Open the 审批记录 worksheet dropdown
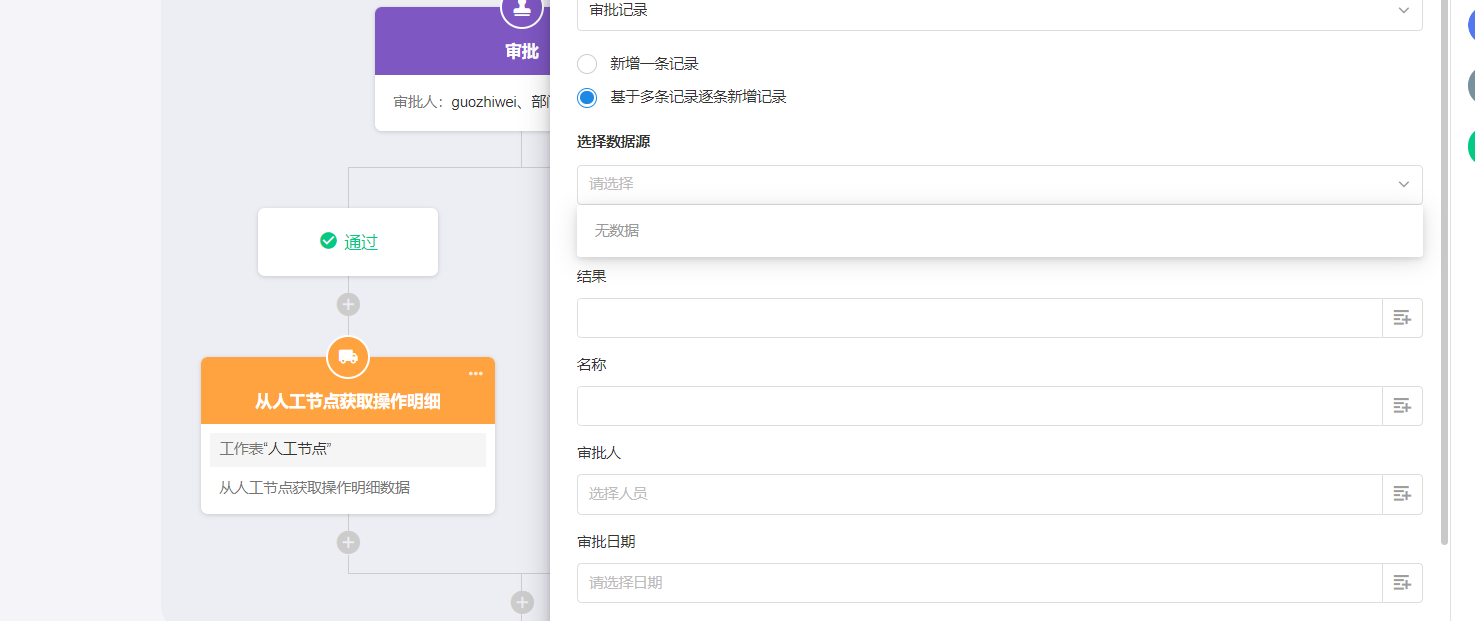The height and width of the screenshot is (621, 1475). point(999,11)
